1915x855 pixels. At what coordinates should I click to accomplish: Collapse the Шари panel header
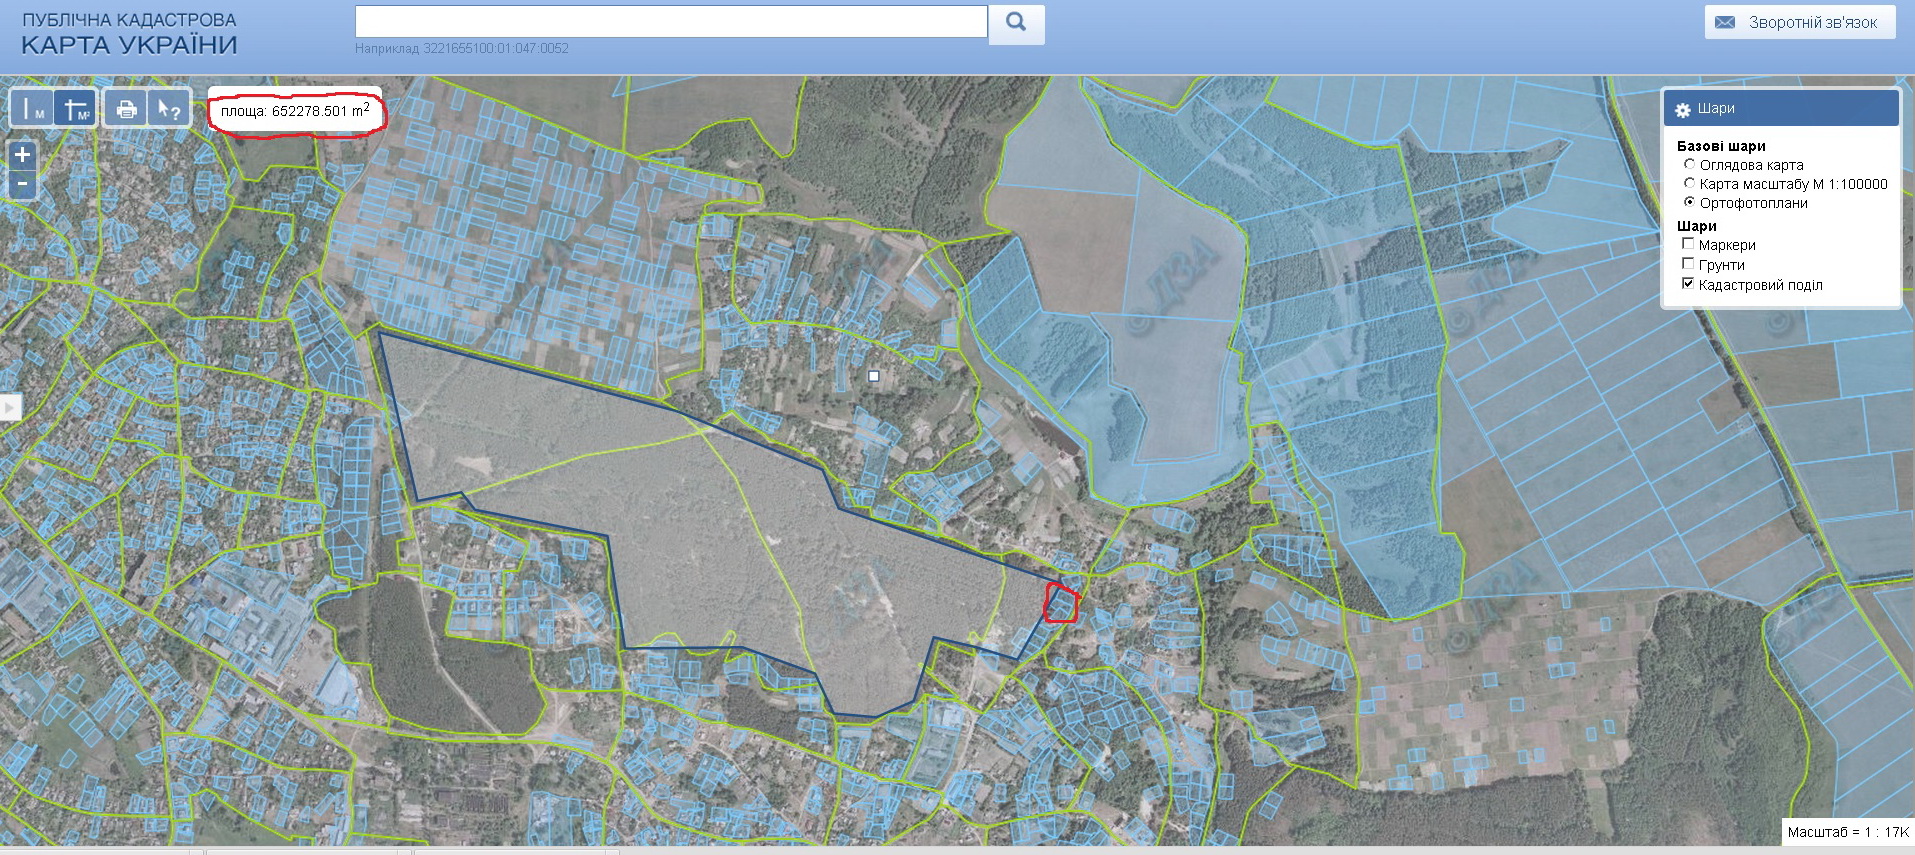coord(1780,108)
